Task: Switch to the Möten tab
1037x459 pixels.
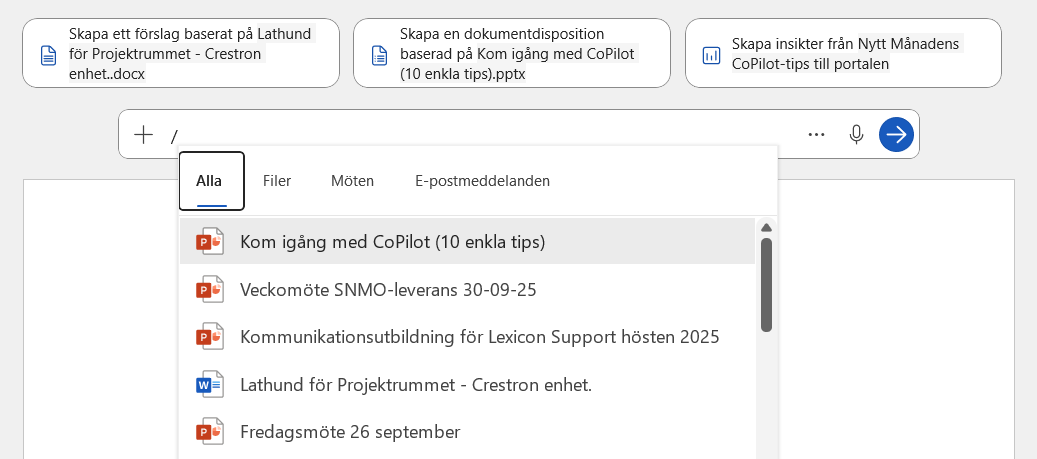Action: (x=352, y=181)
